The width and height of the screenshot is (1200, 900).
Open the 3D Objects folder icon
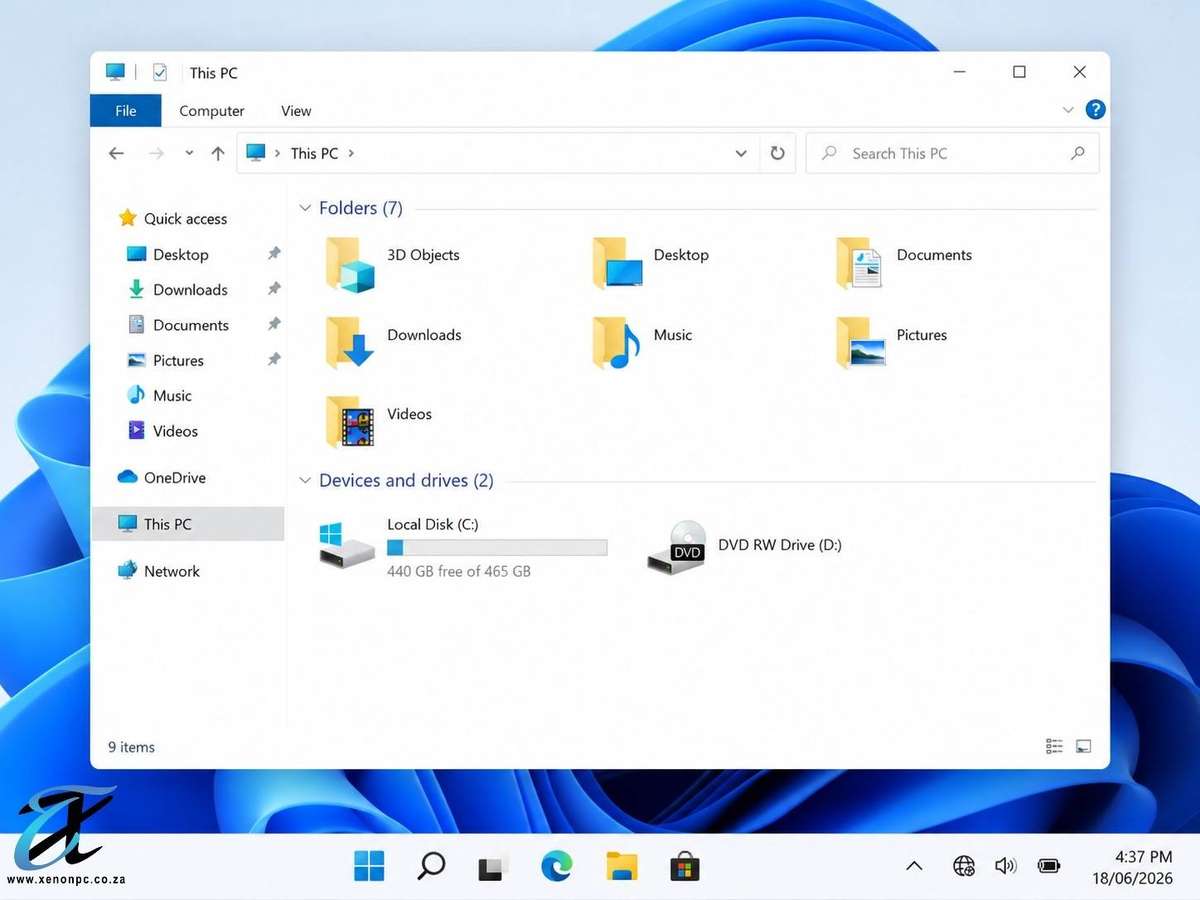coord(351,264)
